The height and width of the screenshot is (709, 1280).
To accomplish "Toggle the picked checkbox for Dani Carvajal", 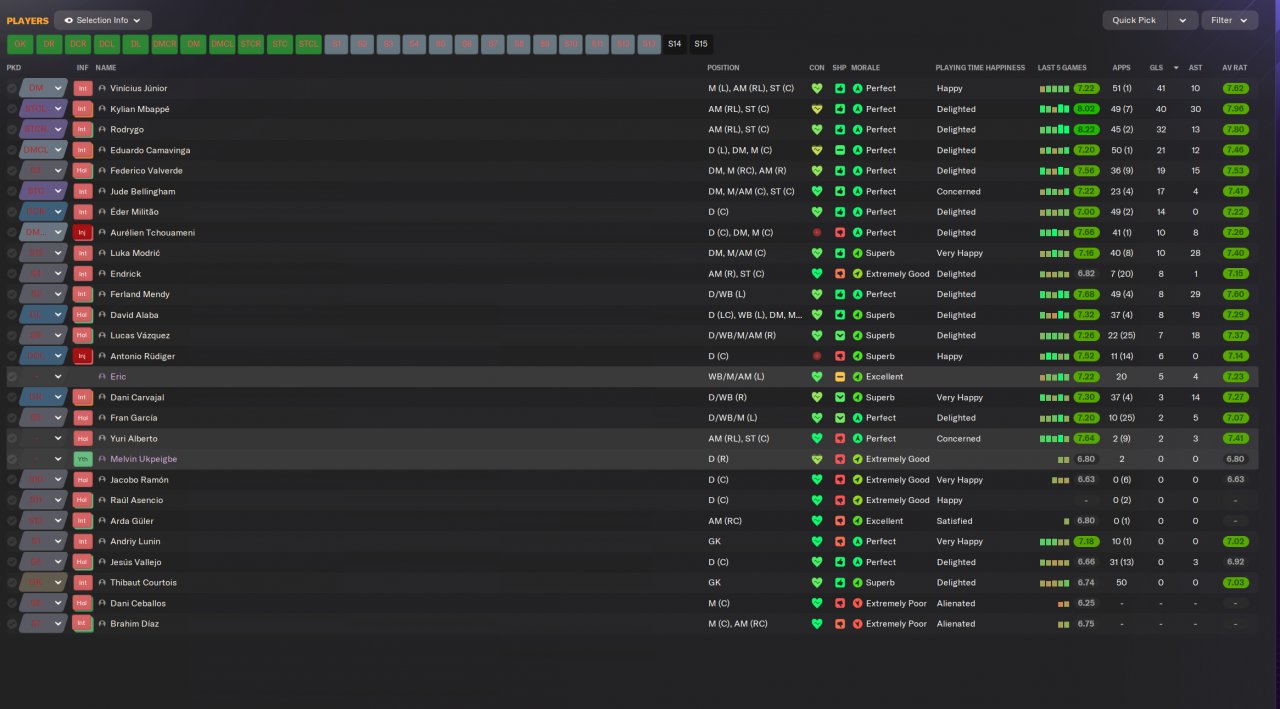I will pos(12,397).
